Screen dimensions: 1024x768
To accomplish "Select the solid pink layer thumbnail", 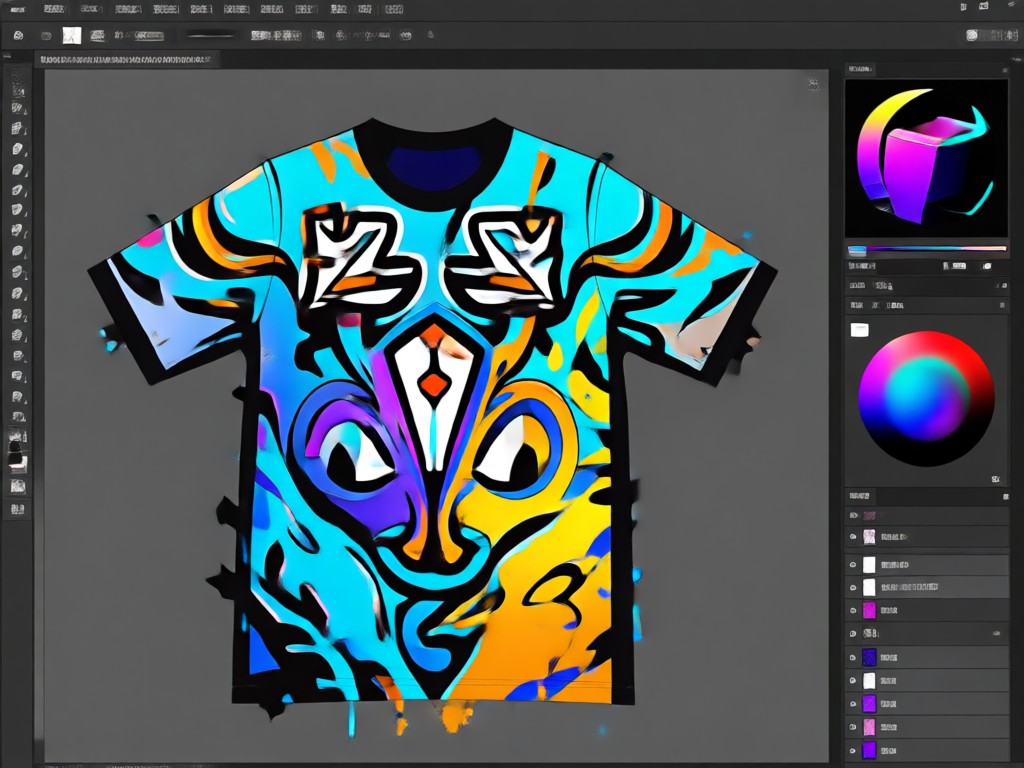I will pos(869,727).
